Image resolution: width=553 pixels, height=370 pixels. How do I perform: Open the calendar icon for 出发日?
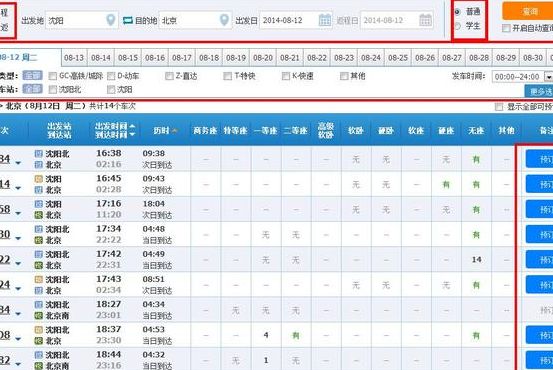click(325, 20)
